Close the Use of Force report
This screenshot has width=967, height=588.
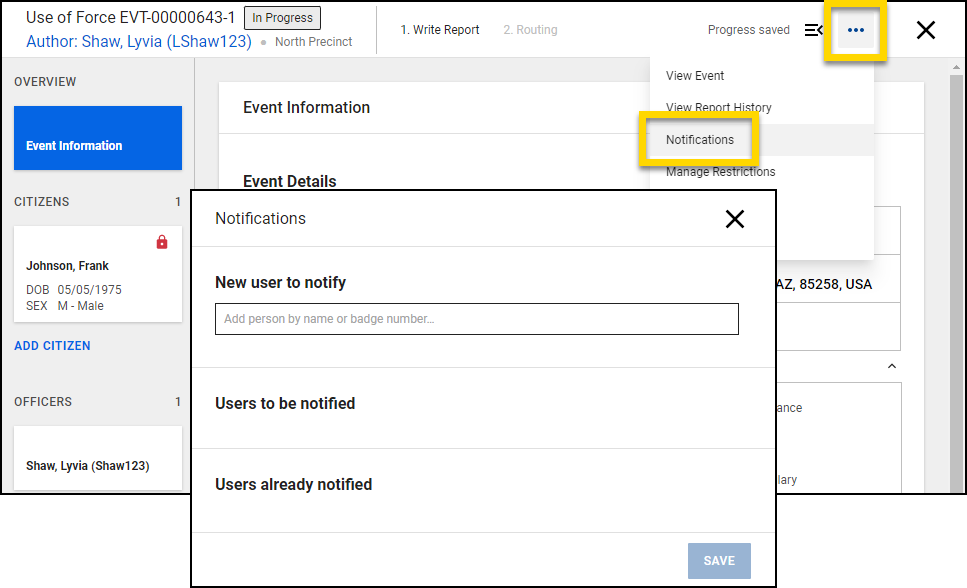[x=925, y=30]
